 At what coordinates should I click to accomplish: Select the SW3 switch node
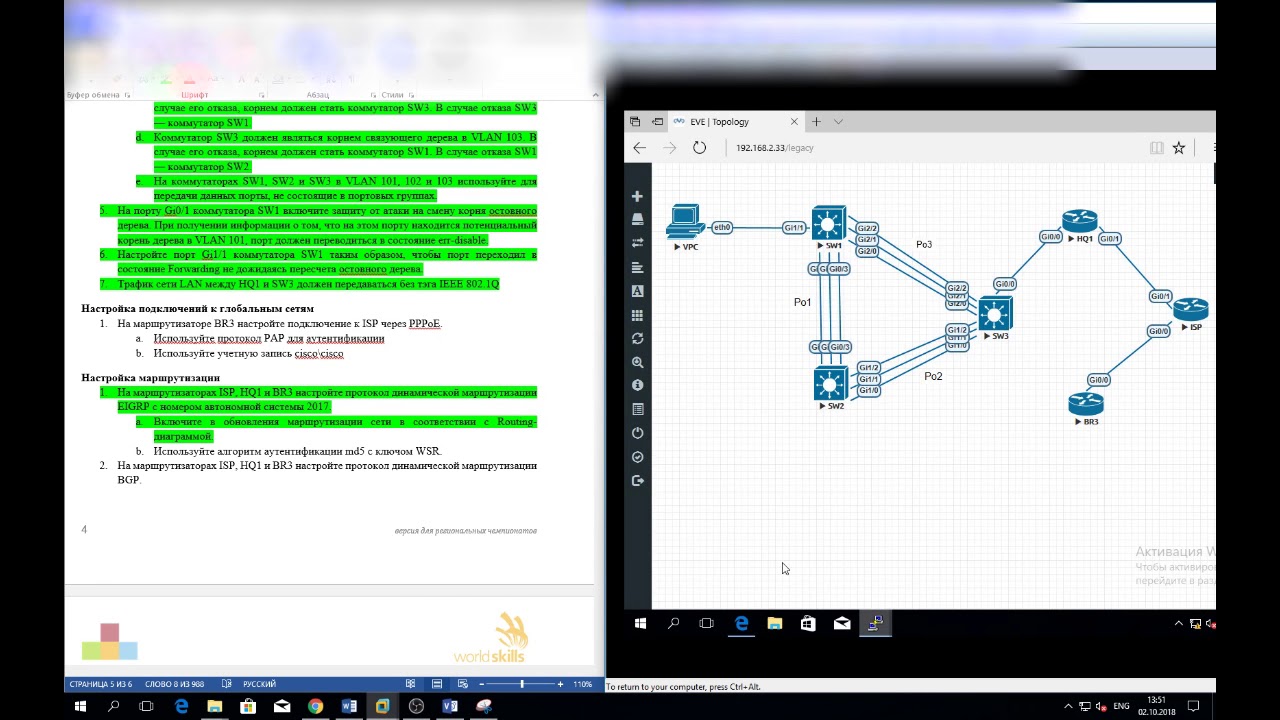coord(995,314)
